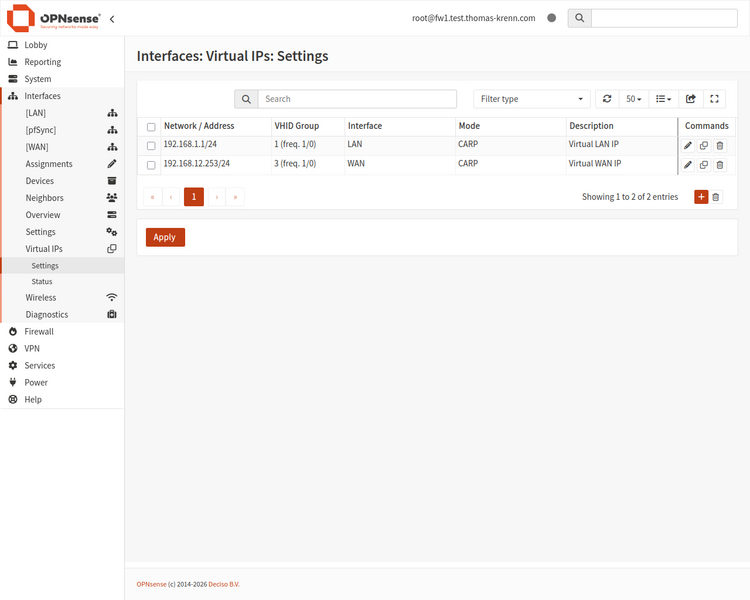
Task: Check the 192.168.12.253/24 row checkbox
Action: coord(151,165)
